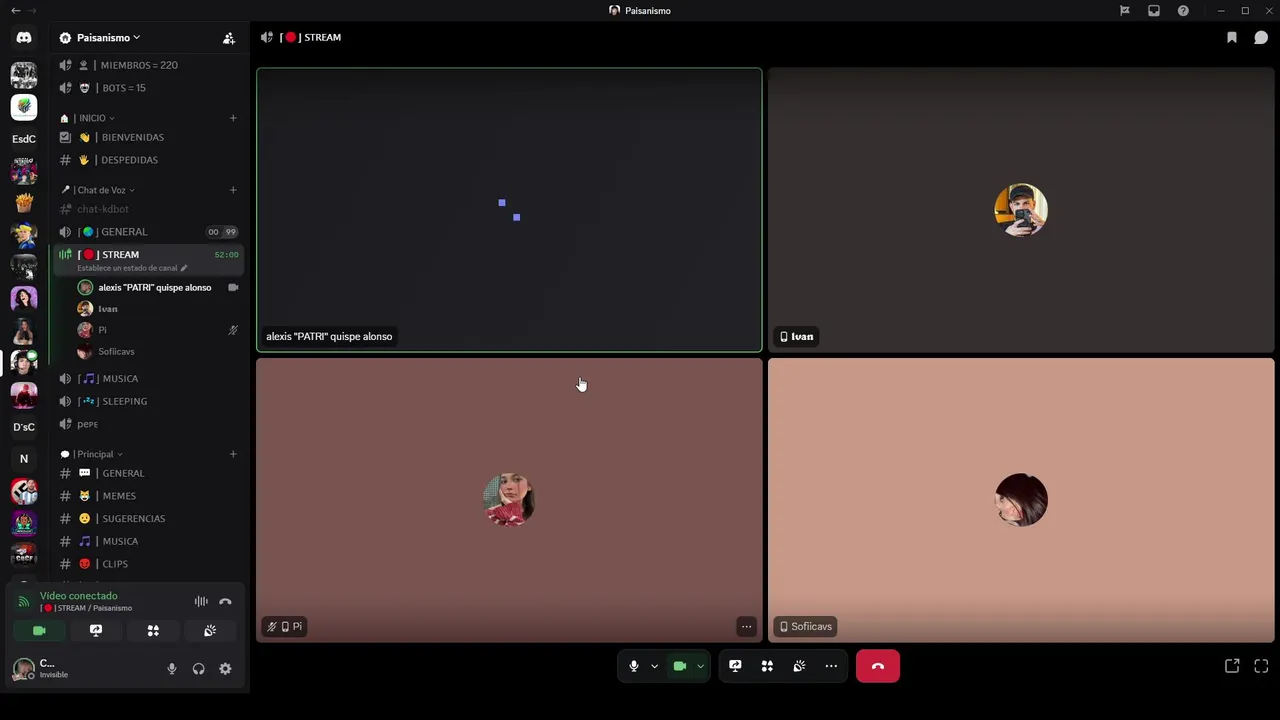
Task: Join the MUSICA voice channel
Action: click(x=148, y=379)
